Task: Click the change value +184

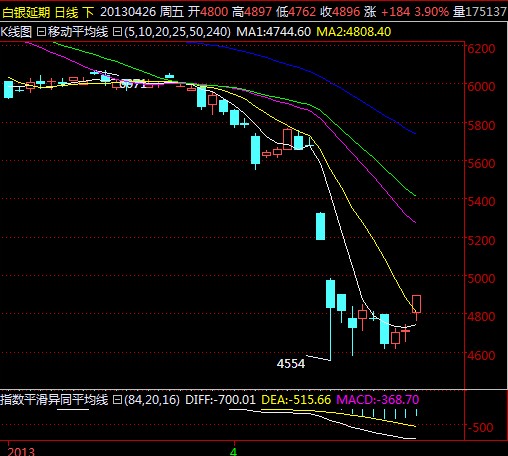Action: pyautogui.click(x=395, y=12)
